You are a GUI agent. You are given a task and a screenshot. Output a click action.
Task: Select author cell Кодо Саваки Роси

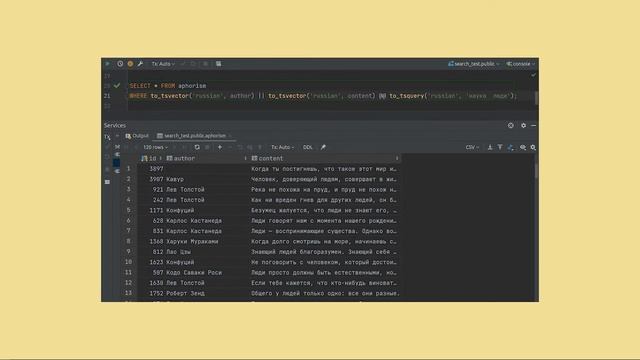(207, 273)
